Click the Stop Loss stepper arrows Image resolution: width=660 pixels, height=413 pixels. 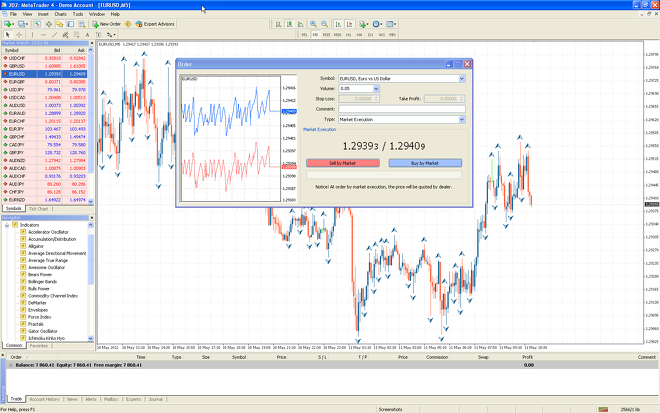pyautogui.click(x=376, y=99)
